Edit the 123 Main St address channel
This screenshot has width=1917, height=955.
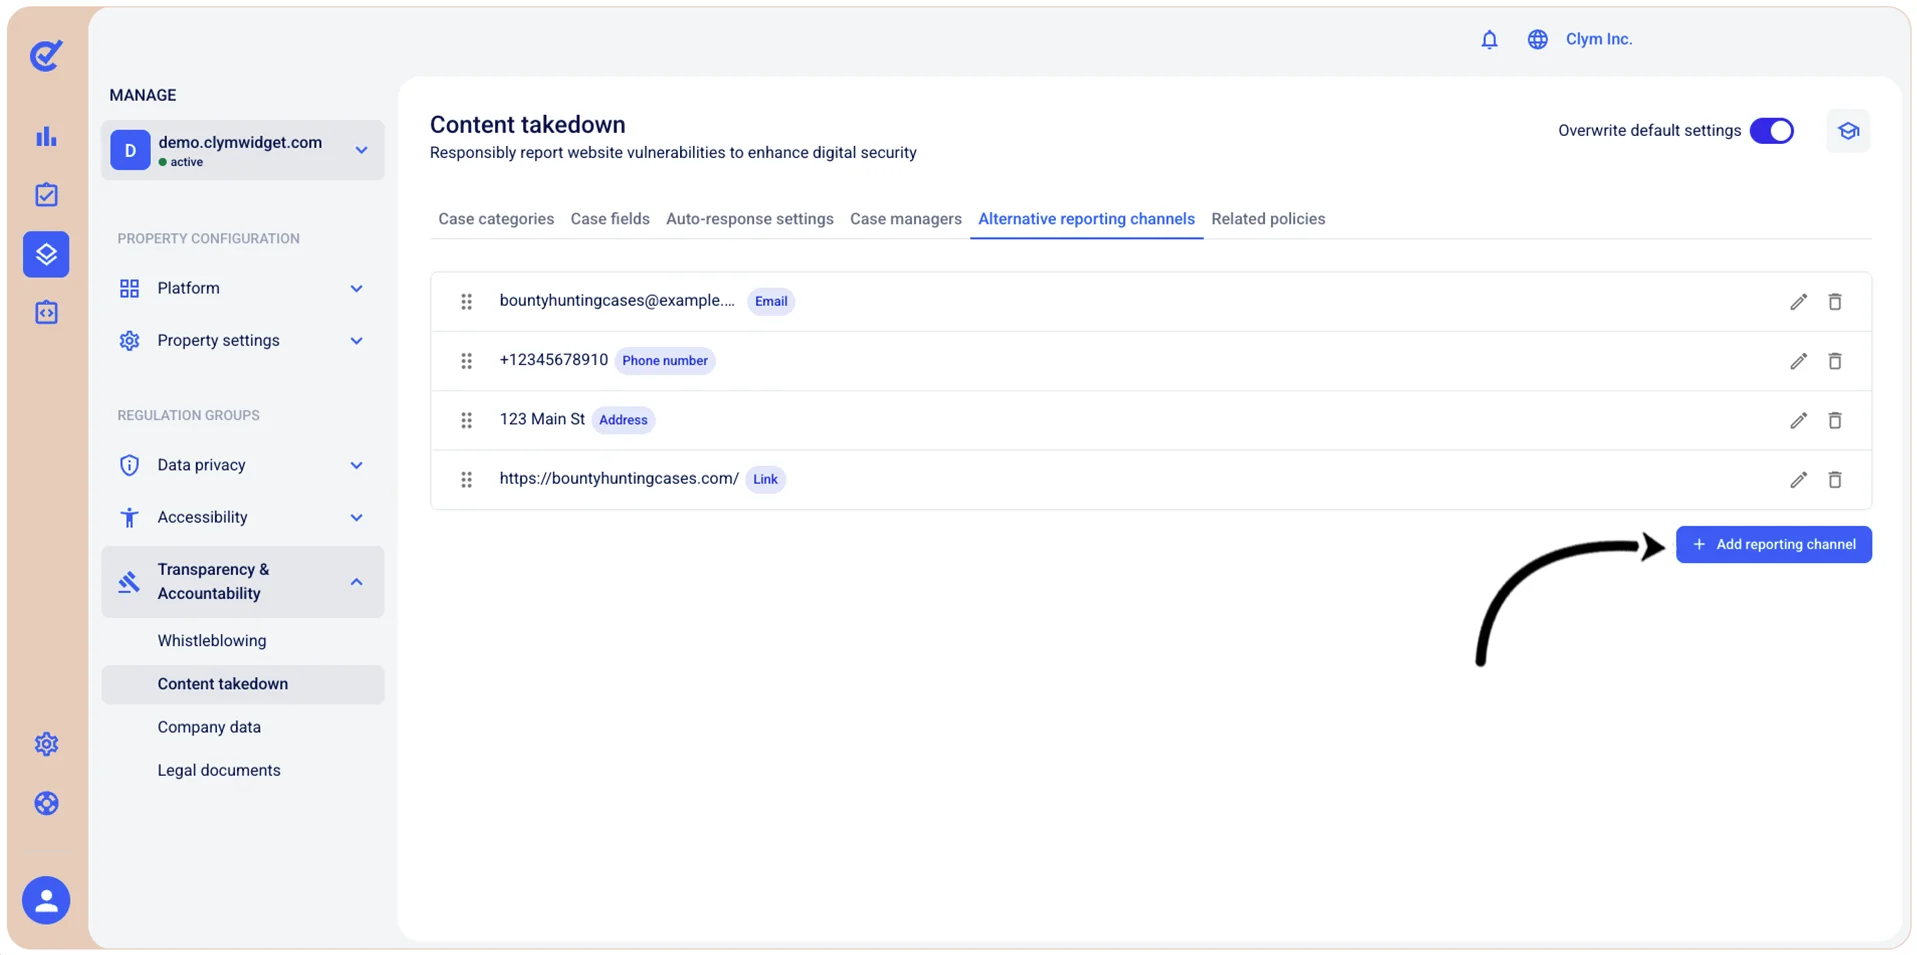tap(1798, 420)
